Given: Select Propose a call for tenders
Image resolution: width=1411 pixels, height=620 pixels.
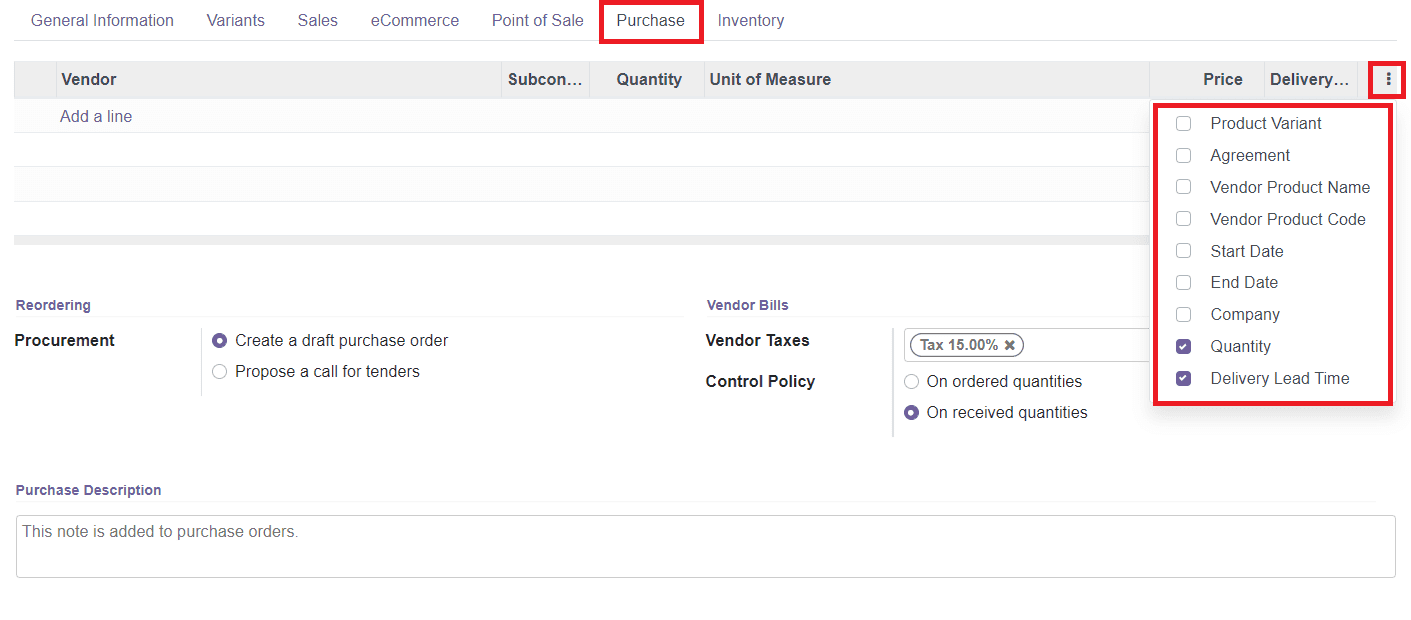Looking at the screenshot, I should click(x=219, y=372).
